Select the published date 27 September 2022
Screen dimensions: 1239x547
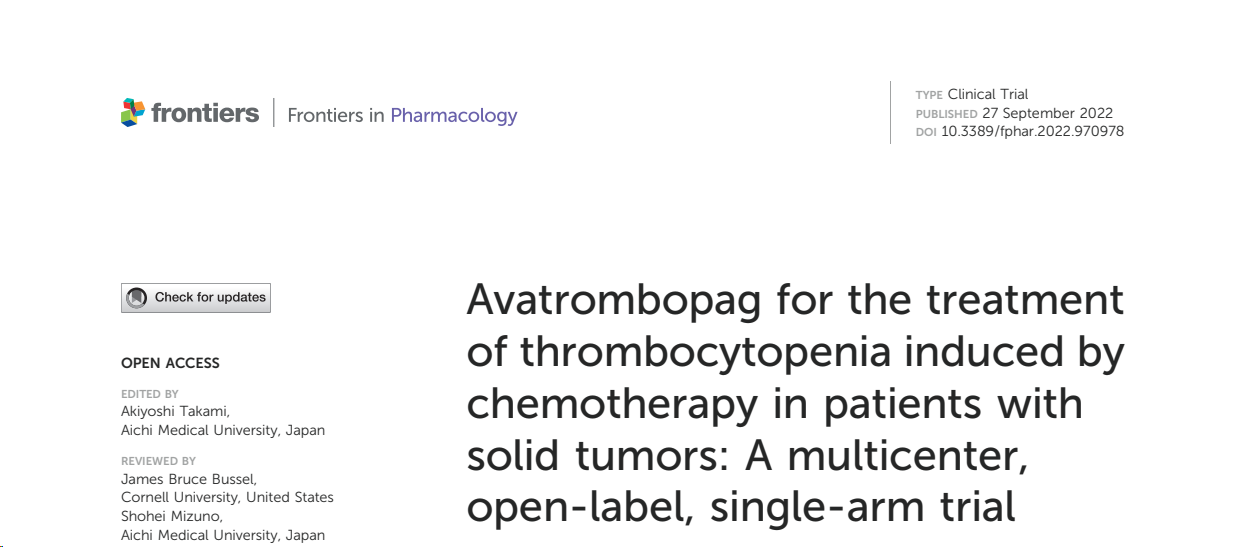click(1047, 113)
